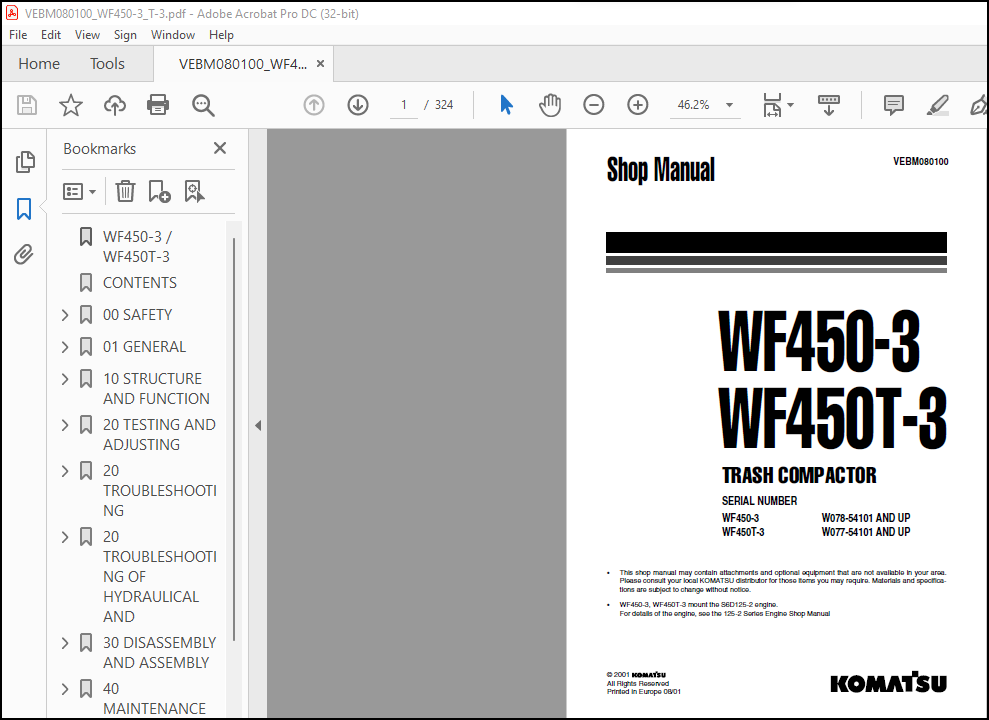Open the Attachments paperclip panel
Image resolution: width=989 pixels, height=720 pixels.
click(24, 255)
